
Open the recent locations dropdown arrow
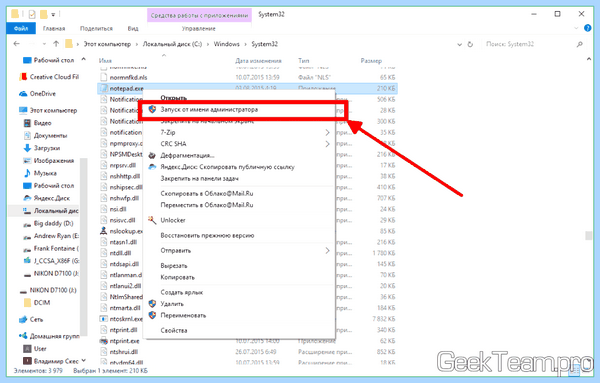pyautogui.click(x=44, y=44)
